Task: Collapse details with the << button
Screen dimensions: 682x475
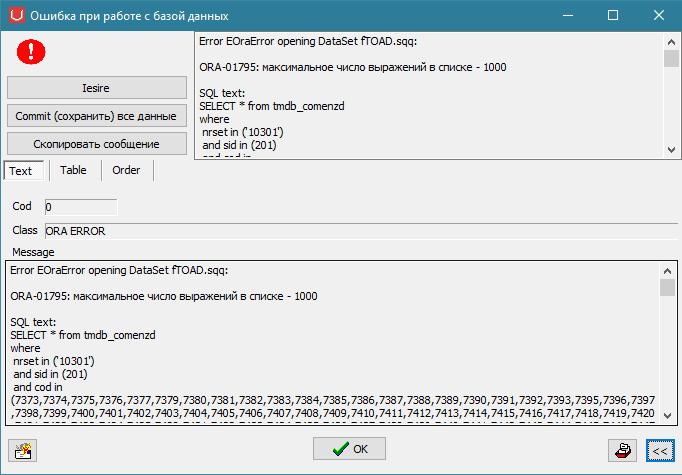Action: (x=660, y=450)
